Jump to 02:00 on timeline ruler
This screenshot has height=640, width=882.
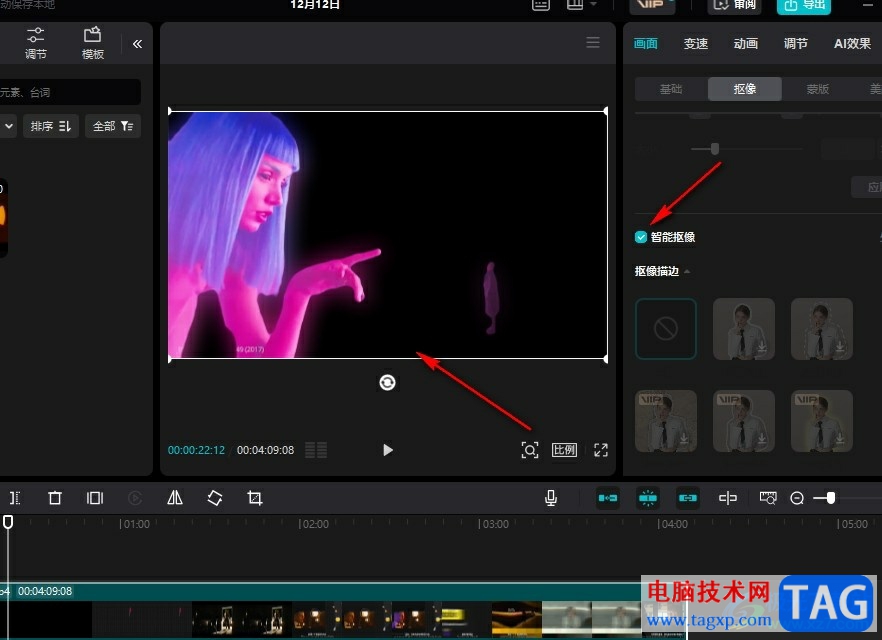click(314, 524)
